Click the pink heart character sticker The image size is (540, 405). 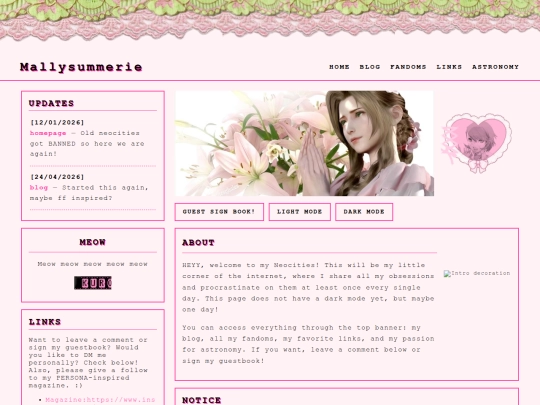[x=477, y=143]
